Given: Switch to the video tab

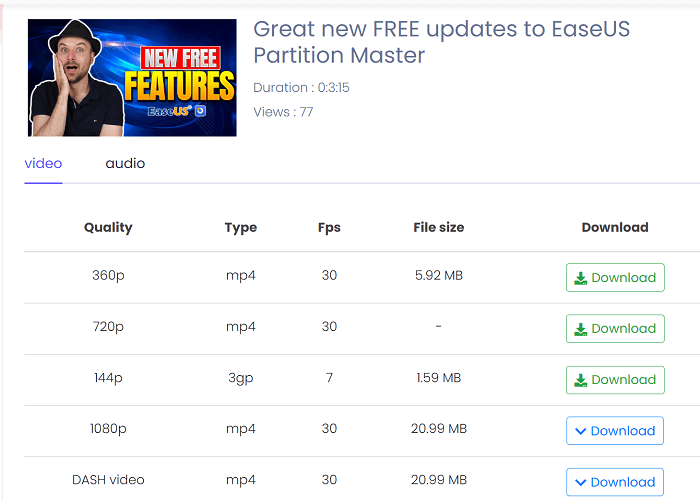Looking at the screenshot, I should [x=43, y=163].
